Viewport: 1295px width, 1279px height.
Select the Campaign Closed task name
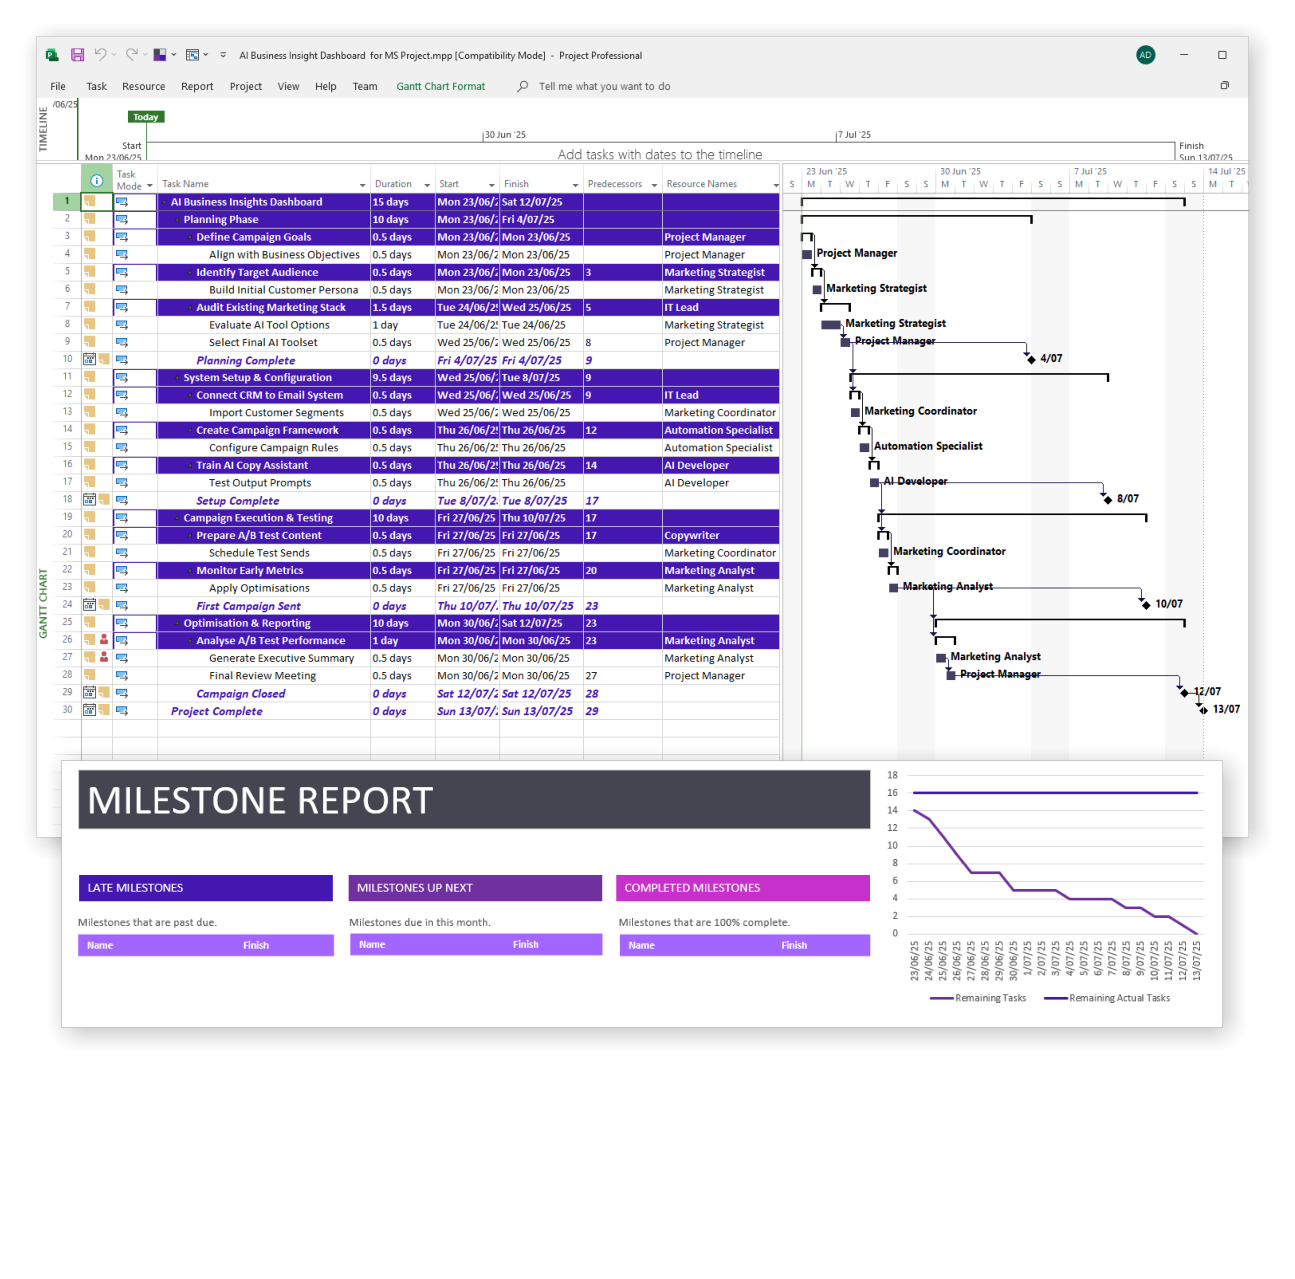click(241, 694)
